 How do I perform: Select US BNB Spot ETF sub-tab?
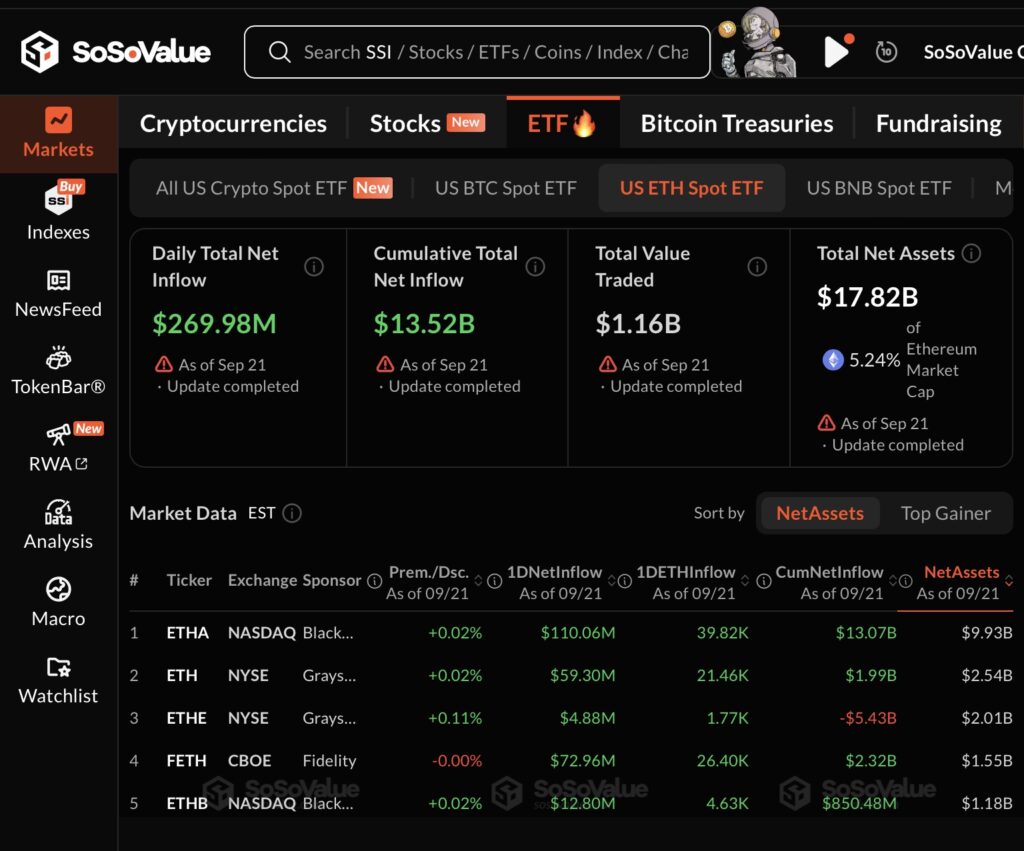point(878,188)
